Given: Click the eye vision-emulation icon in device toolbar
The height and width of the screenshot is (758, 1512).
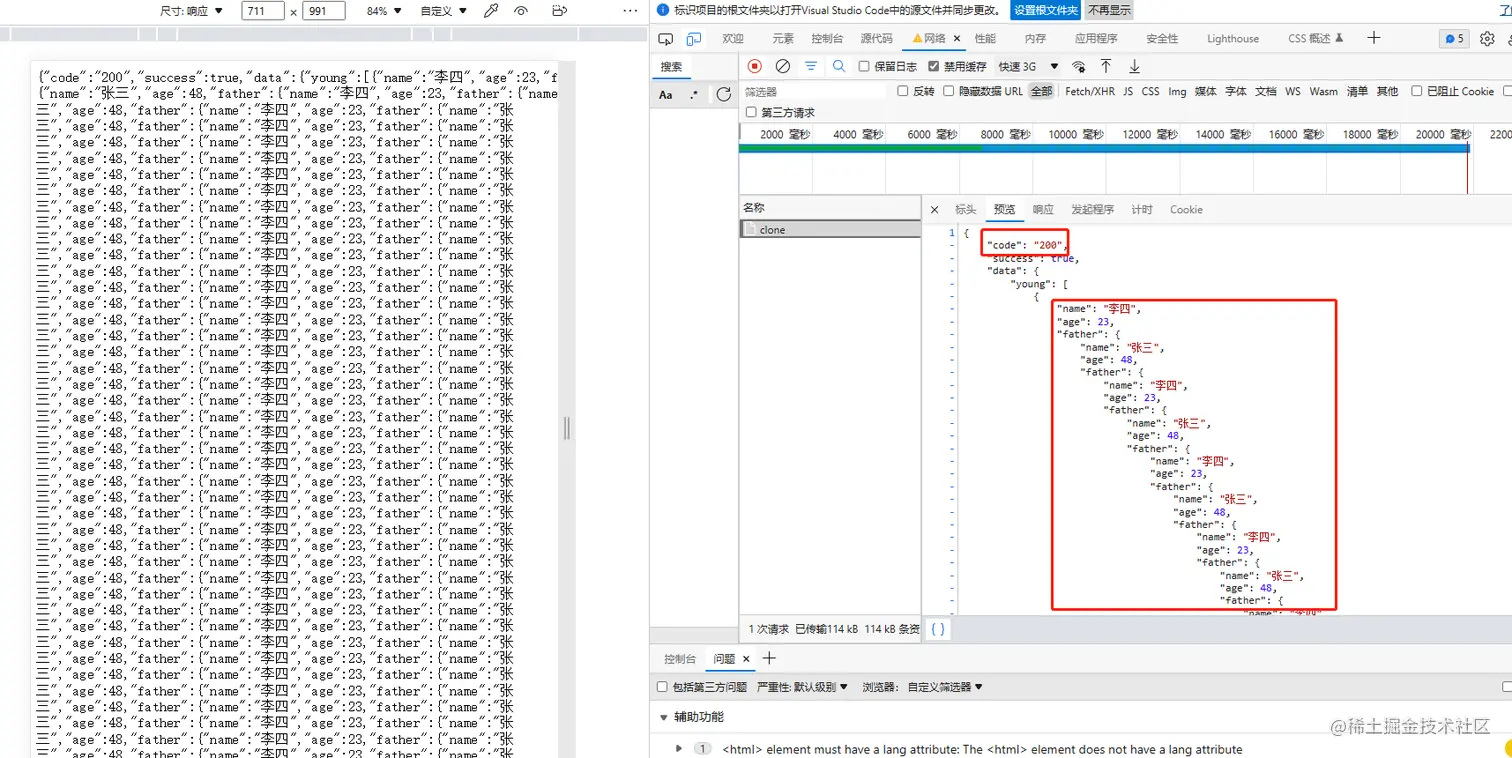Looking at the screenshot, I should click(x=520, y=11).
